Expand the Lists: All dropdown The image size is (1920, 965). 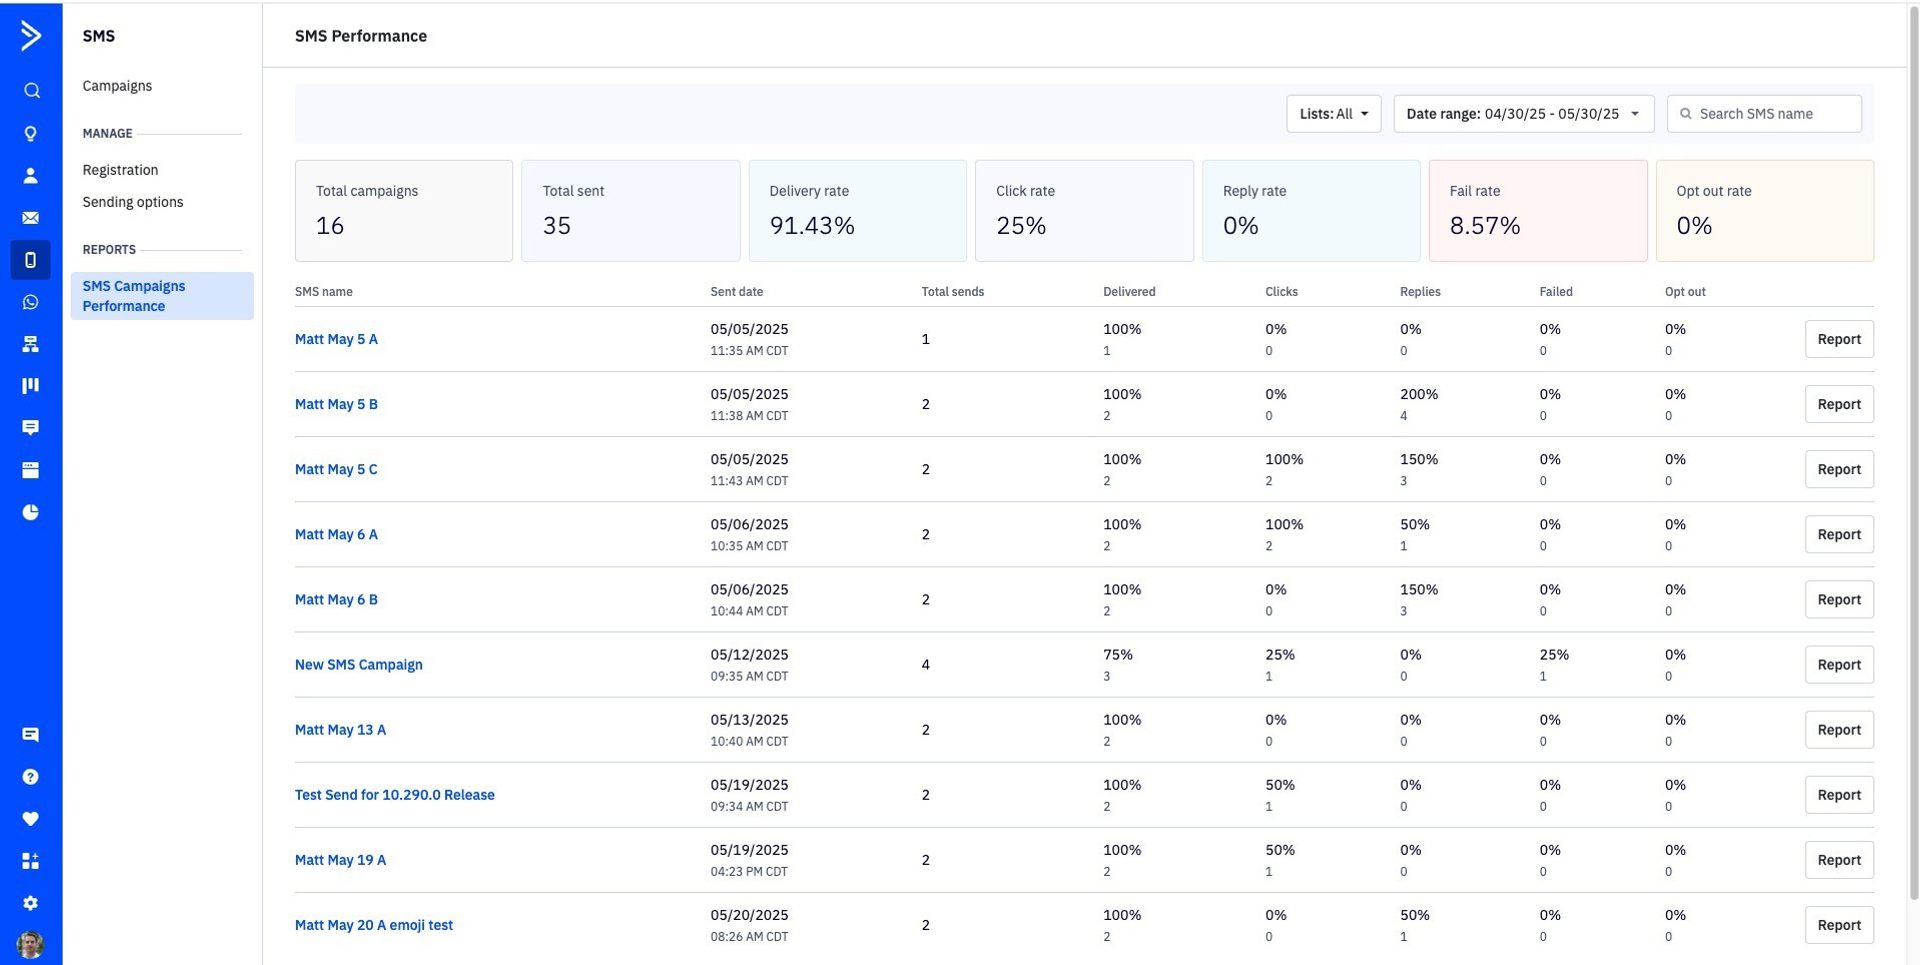click(1333, 114)
